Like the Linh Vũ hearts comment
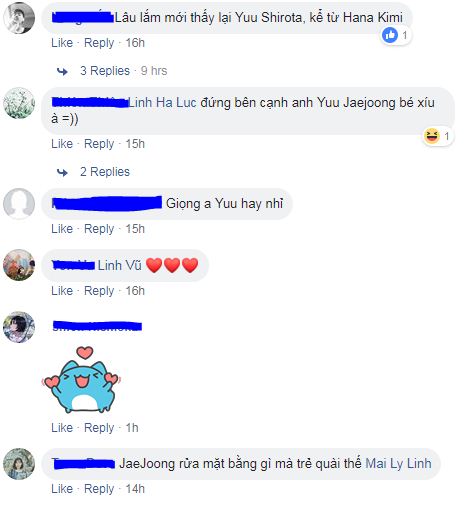Viewport: 466px width, 509px height. click(62, 291)
